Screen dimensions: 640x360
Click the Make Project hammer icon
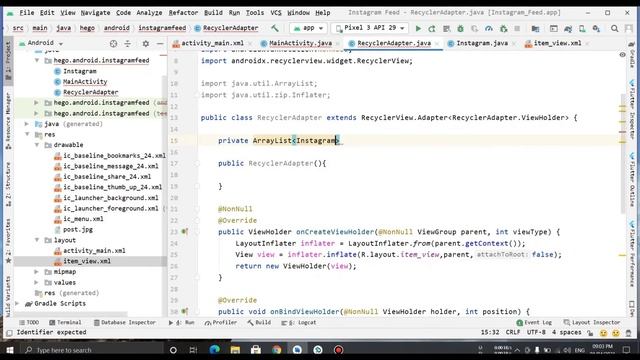[275, 28]
